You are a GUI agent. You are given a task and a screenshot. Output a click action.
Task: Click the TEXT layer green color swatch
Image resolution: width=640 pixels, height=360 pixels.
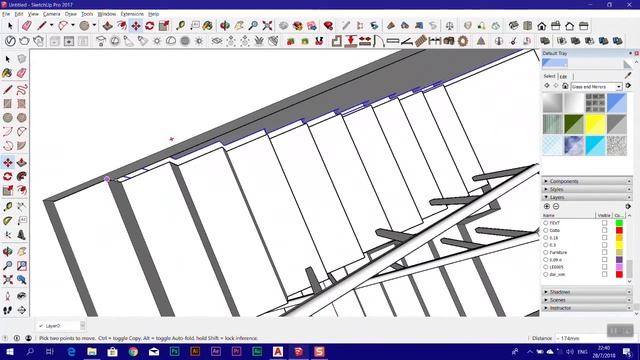point(619,223)
